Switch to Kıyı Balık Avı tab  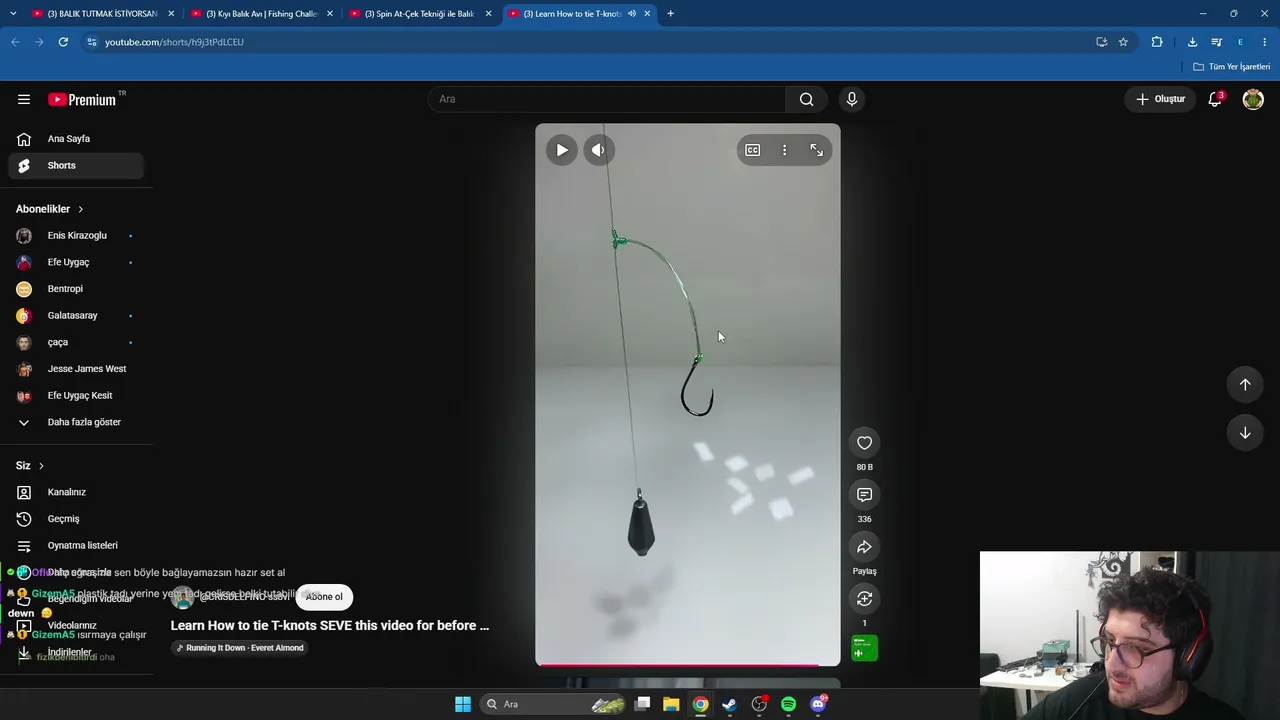coord(261,14)
